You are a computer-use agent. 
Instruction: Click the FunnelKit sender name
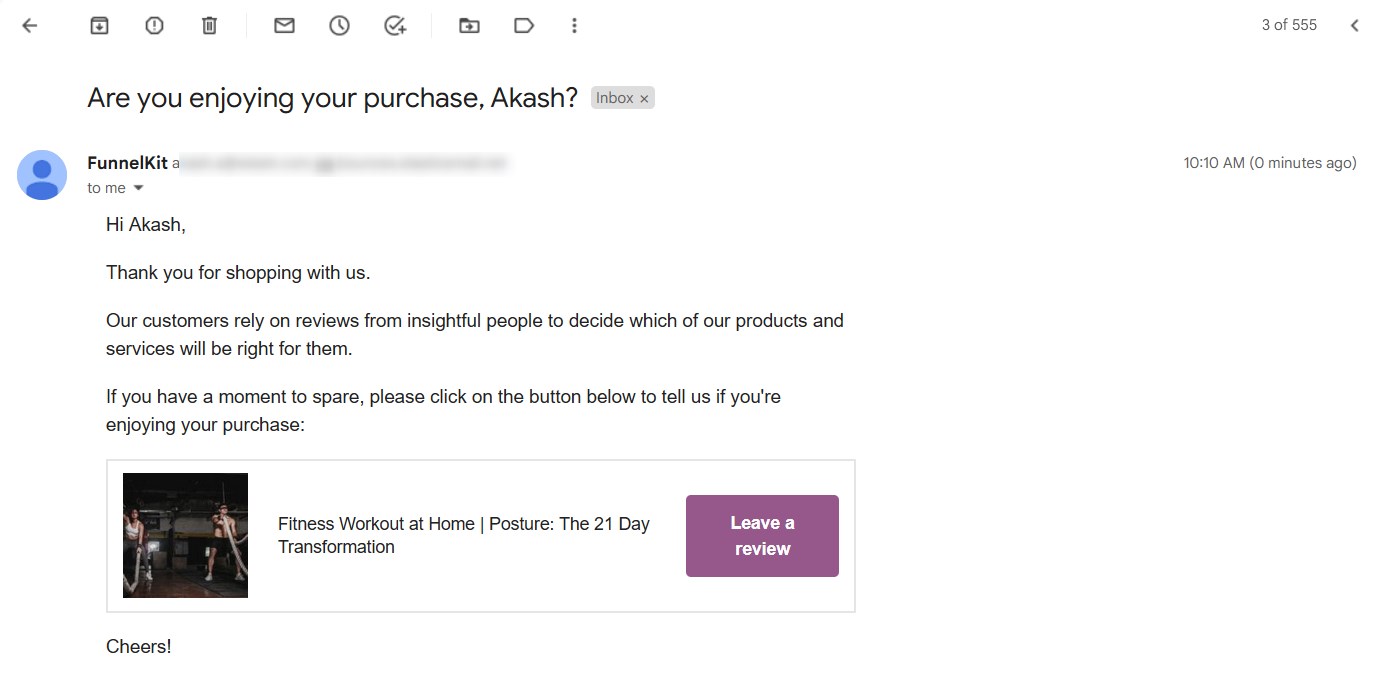127,163
